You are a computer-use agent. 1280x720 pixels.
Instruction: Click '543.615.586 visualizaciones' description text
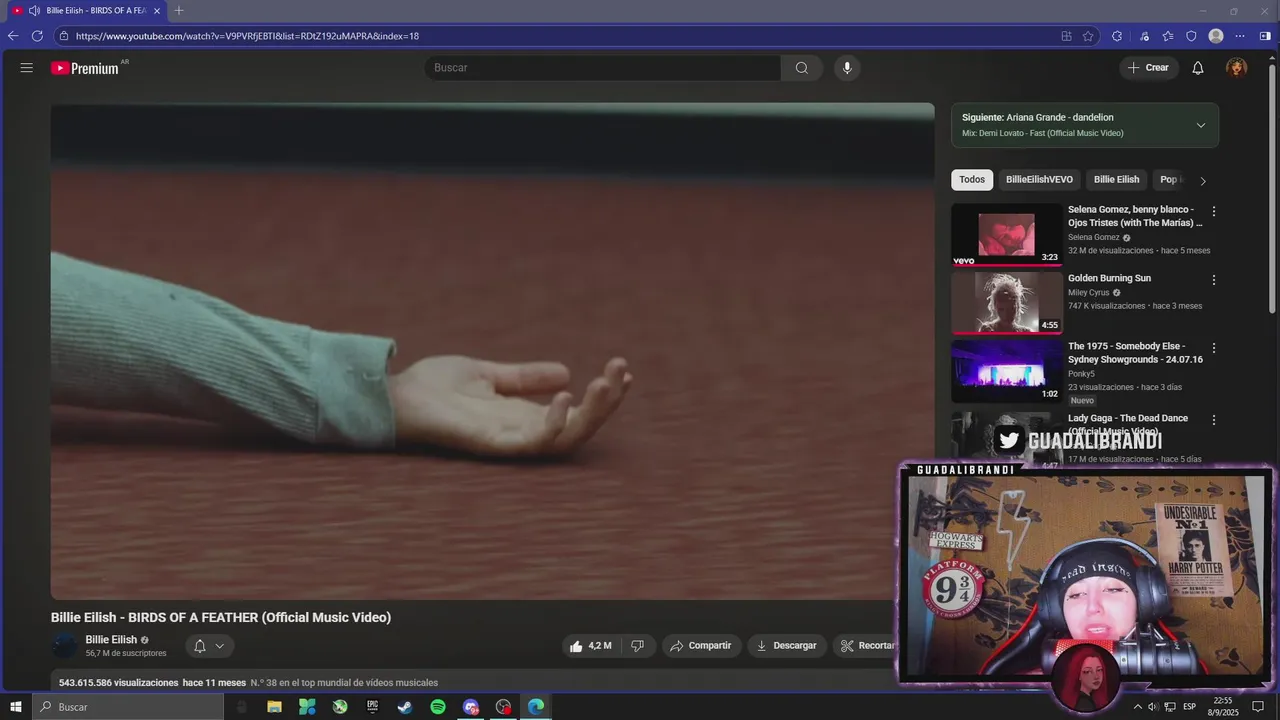[118, 683]
